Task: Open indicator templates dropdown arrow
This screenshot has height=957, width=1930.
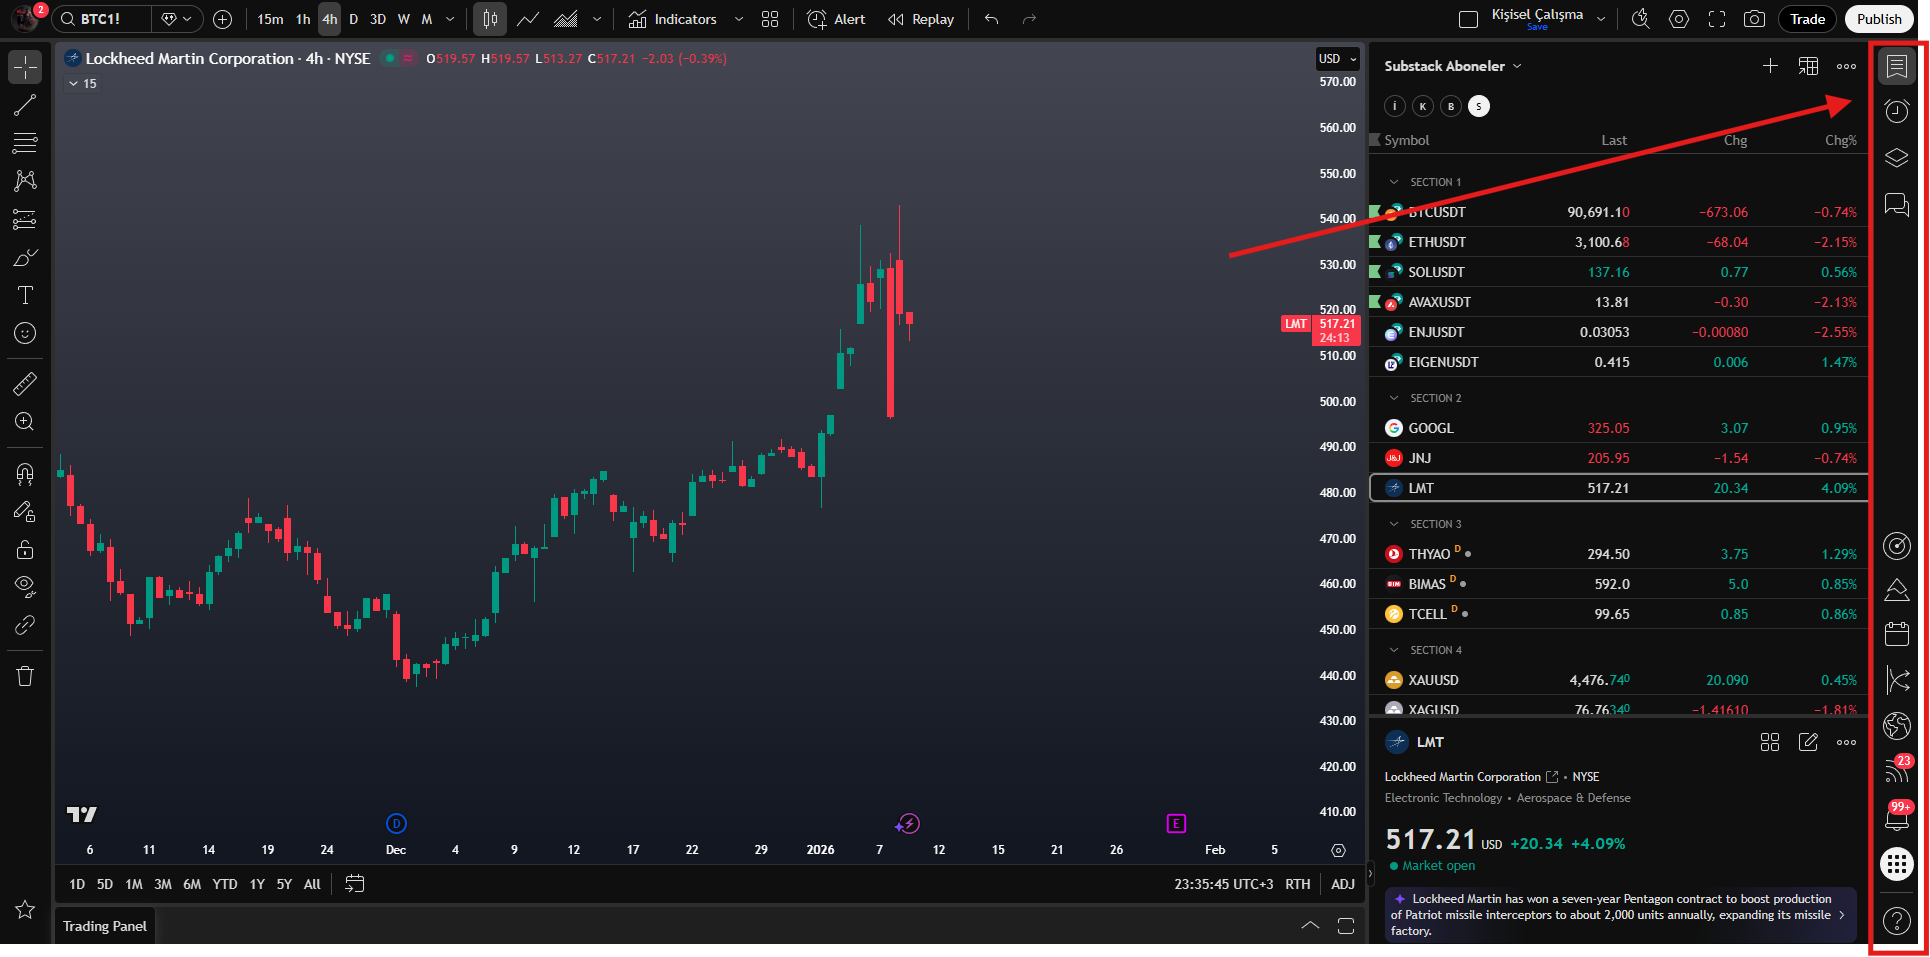Action: pos(738,19)
